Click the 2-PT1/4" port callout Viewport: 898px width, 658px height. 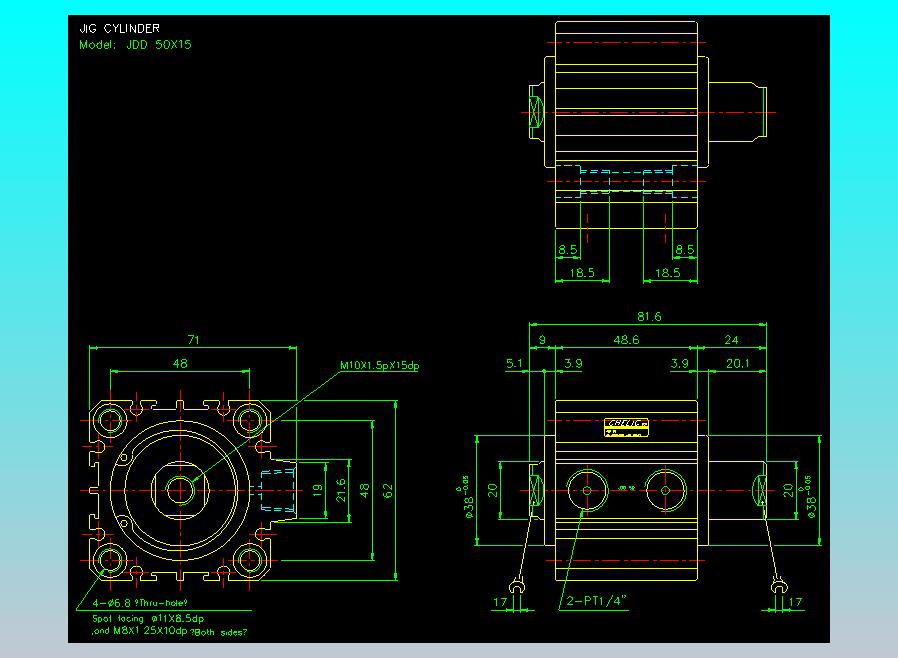point(596,601)
